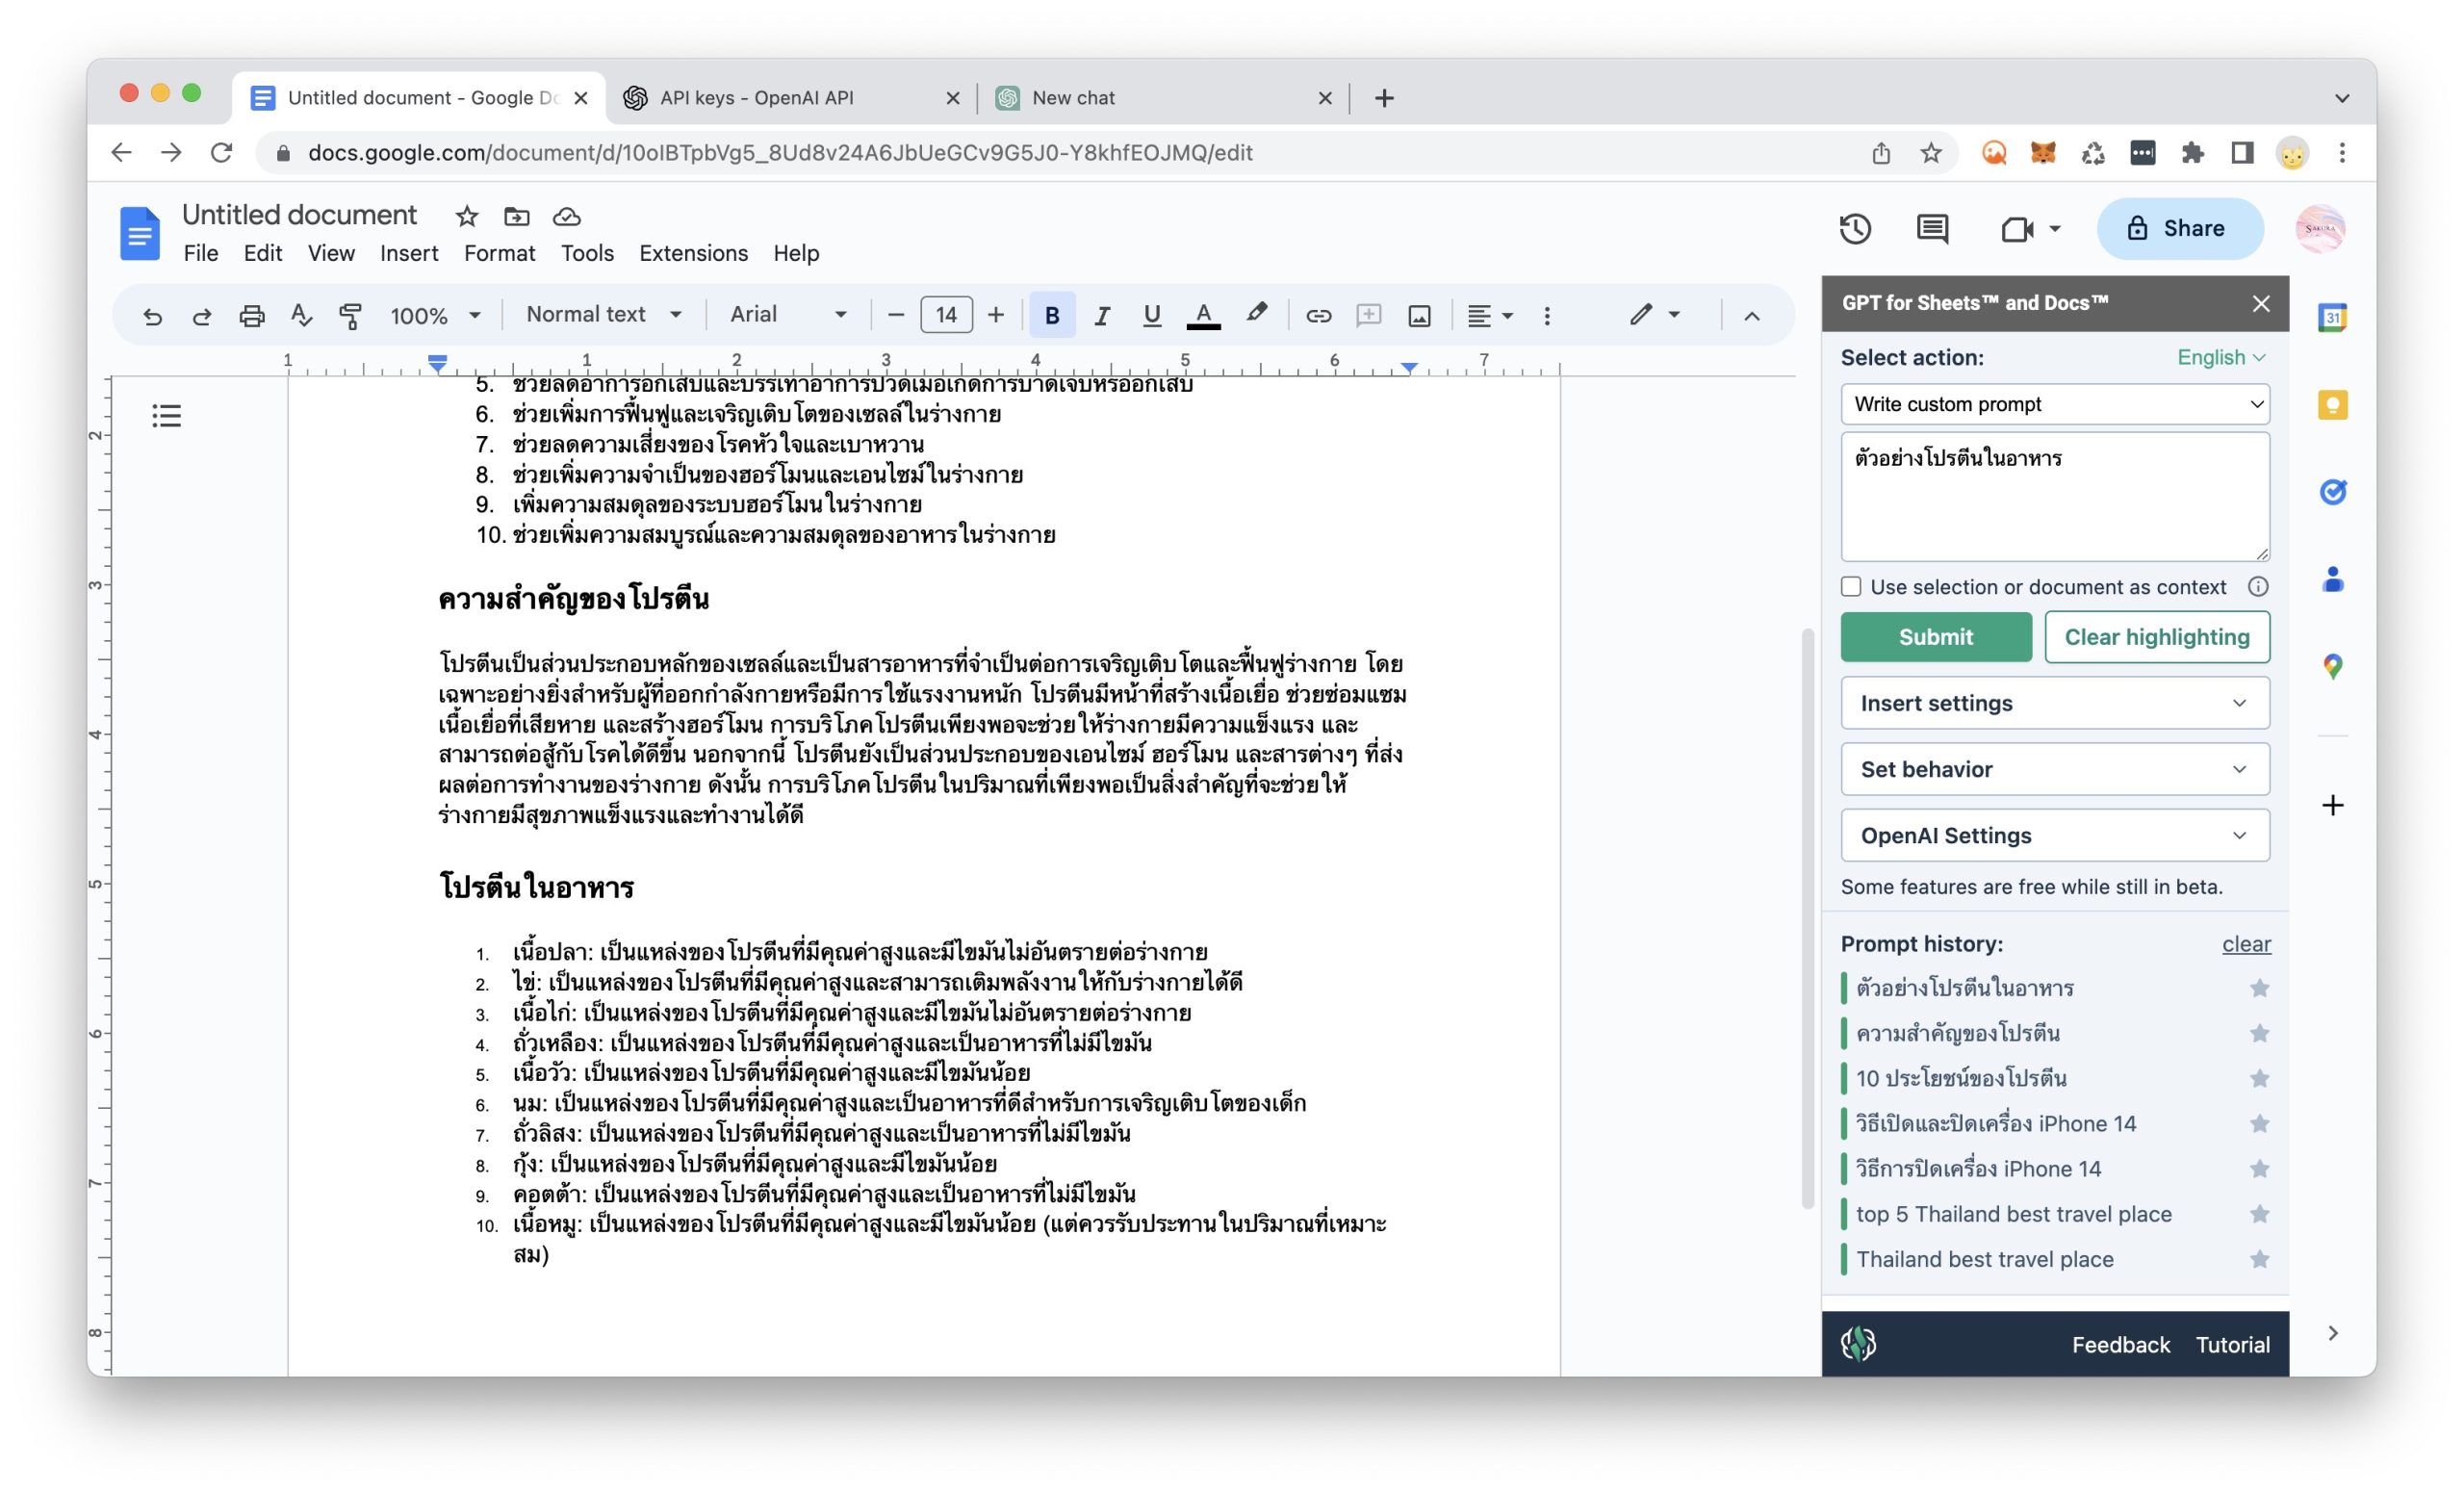This screenshot has height=1492, width=2464.
Task: Show document outline icon
Action: [167, 415]
